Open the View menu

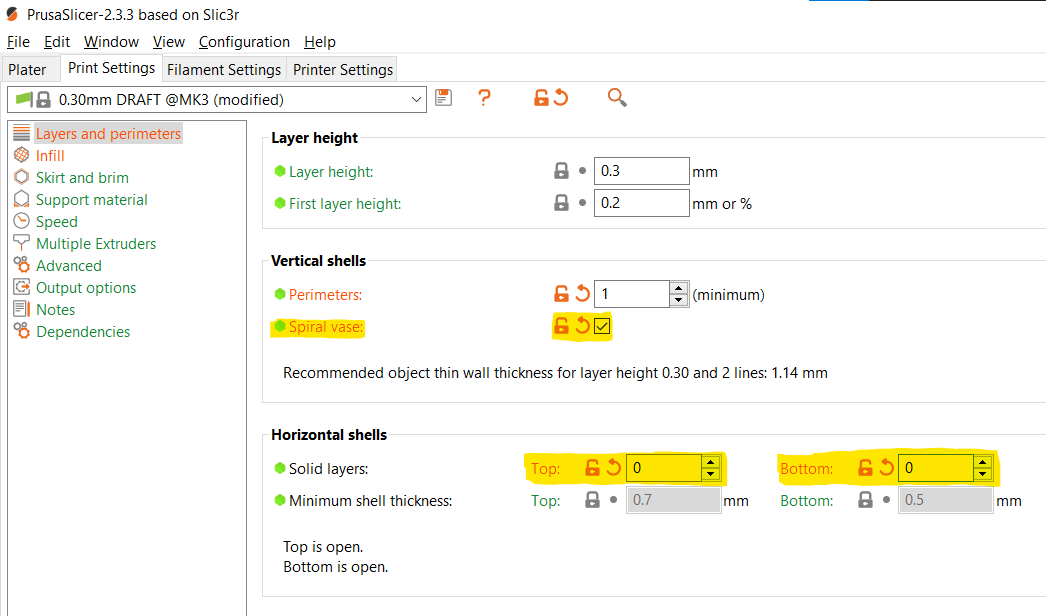(x=169, y=41)
